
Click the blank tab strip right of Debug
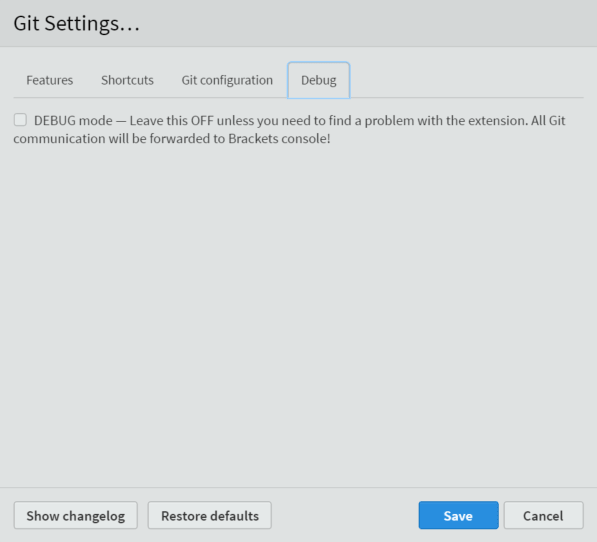click(x=466, y=80)
